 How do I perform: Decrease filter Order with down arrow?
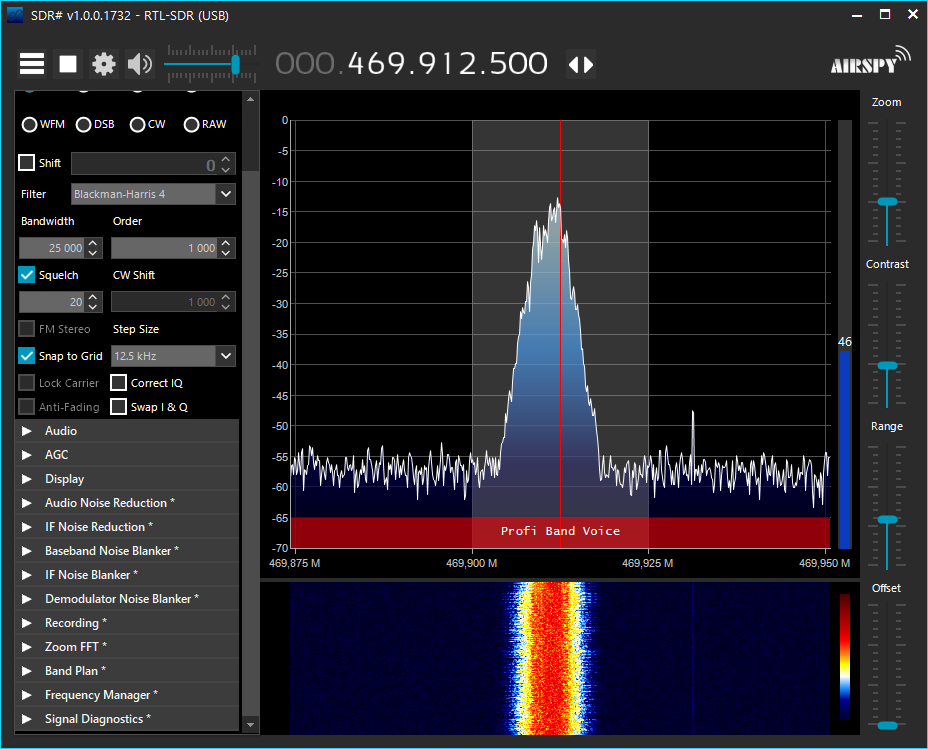(226, 253)
